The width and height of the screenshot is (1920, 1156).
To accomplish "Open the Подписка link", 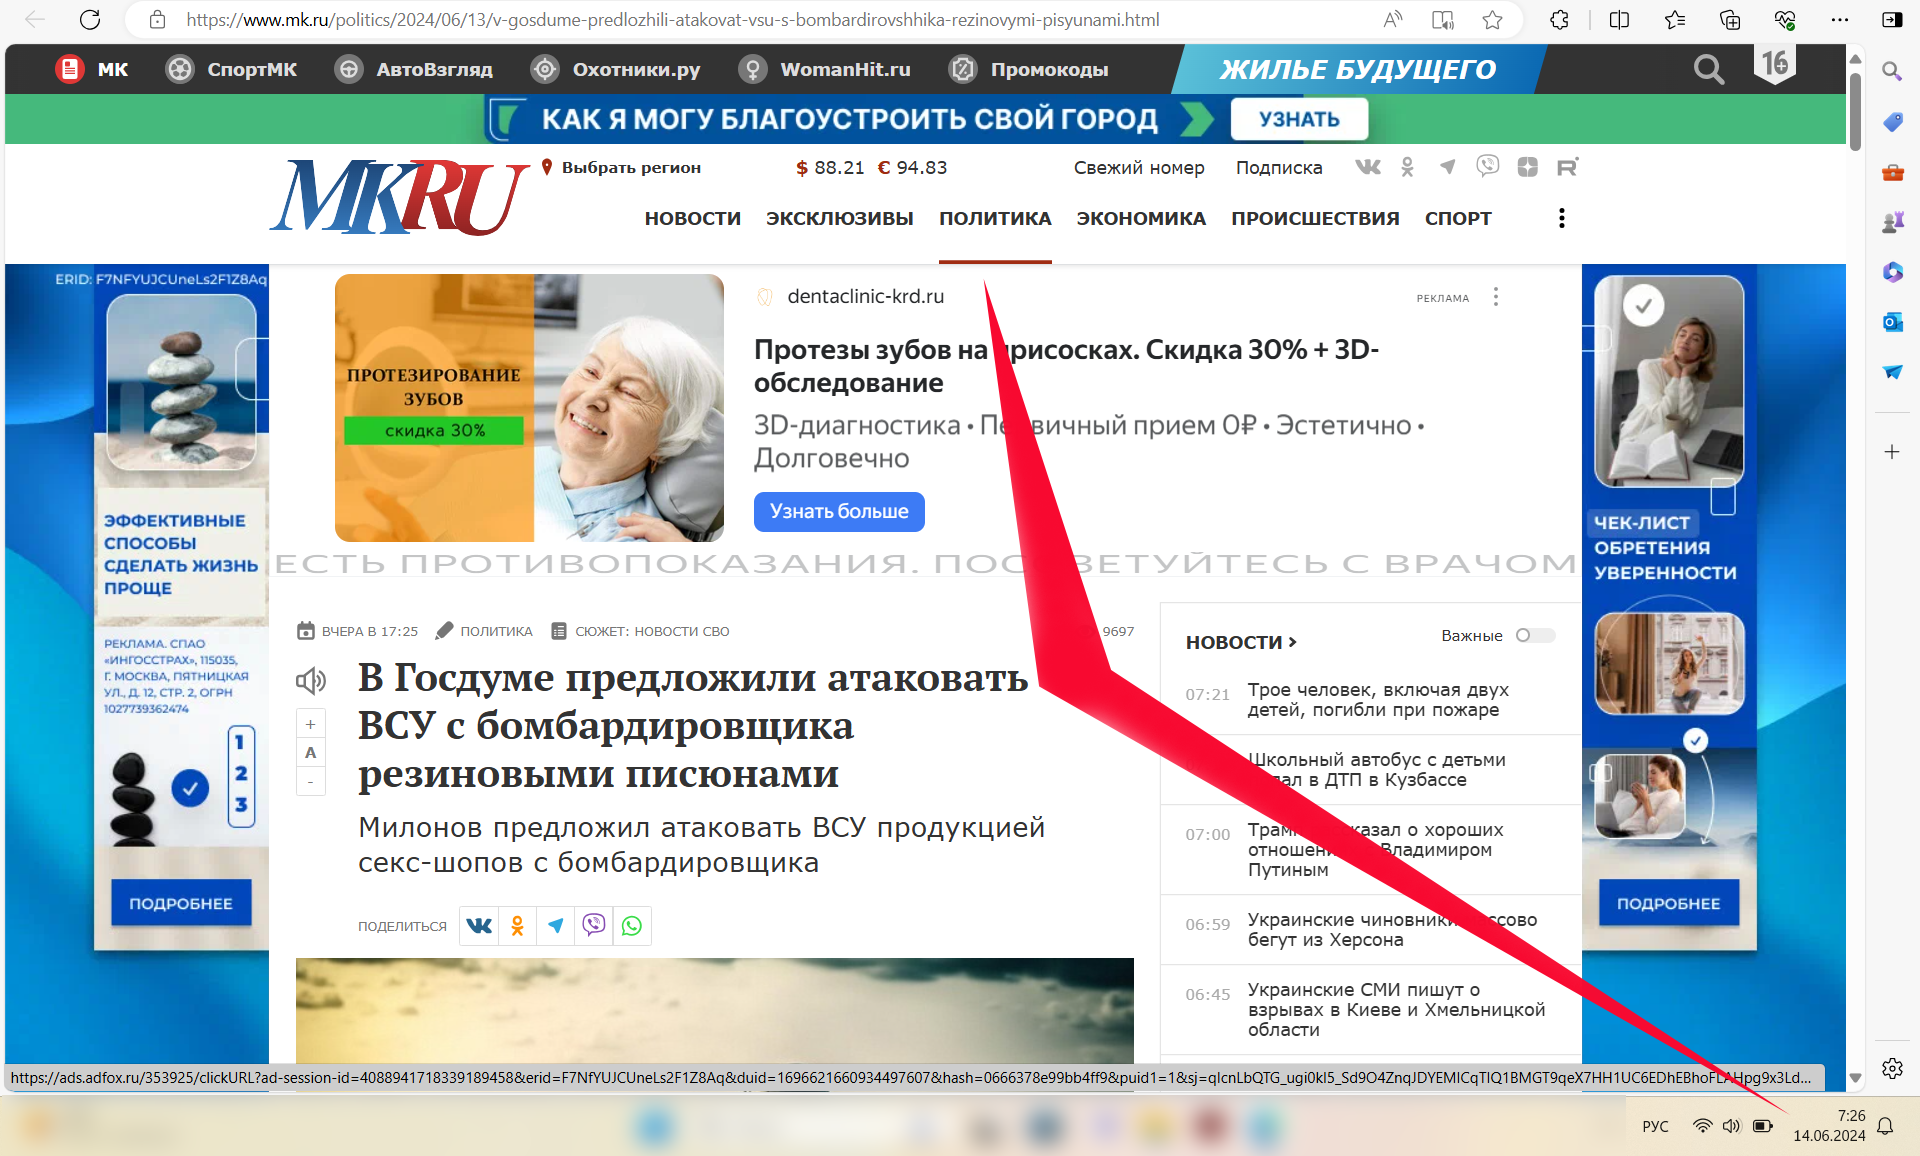I will (1279, 167).
